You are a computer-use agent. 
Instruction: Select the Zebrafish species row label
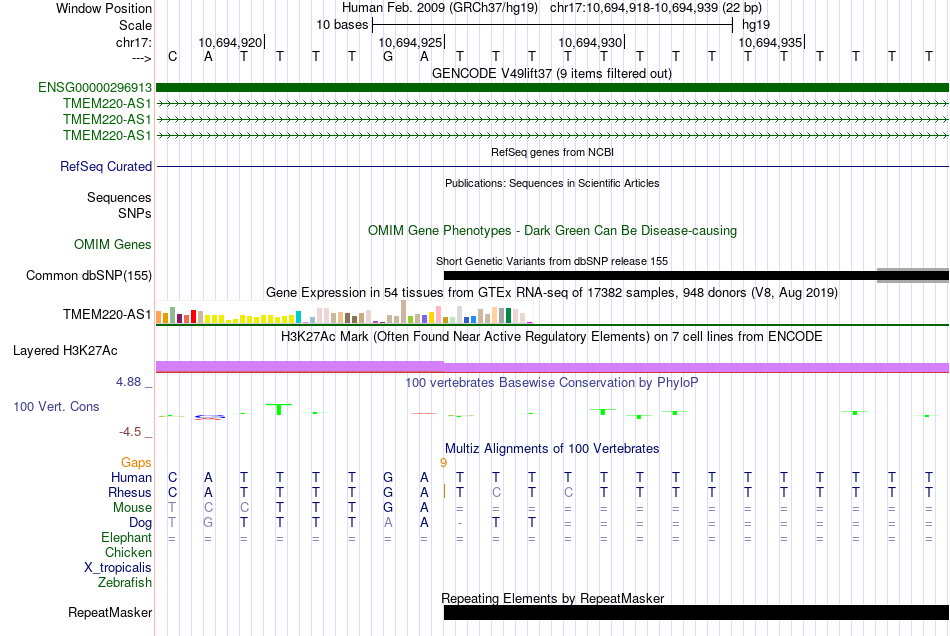[125, 583]
